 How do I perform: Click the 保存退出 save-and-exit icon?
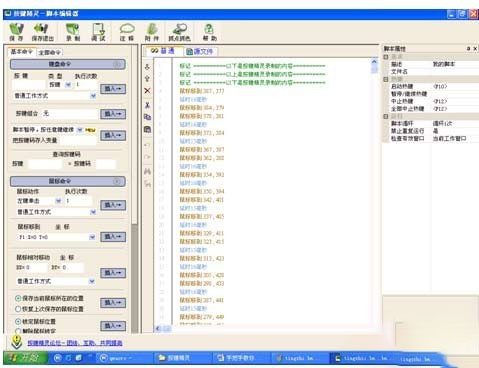pos(42,32)
